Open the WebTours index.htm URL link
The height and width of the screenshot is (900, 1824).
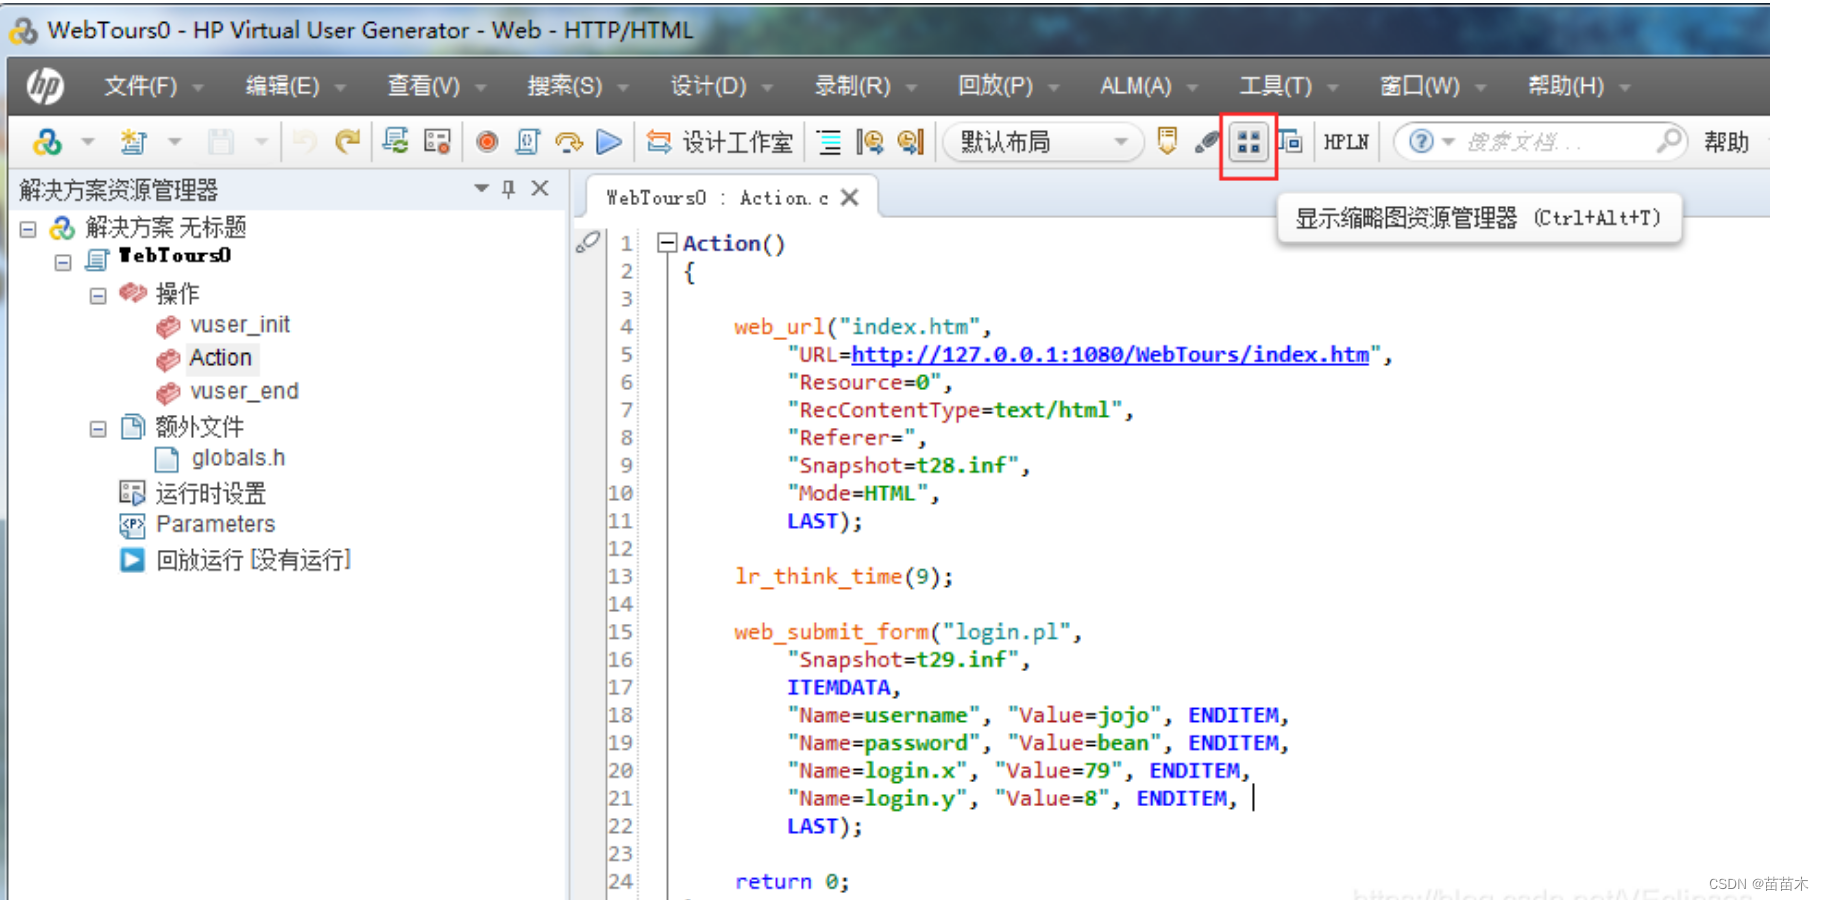click(1110, 355)
